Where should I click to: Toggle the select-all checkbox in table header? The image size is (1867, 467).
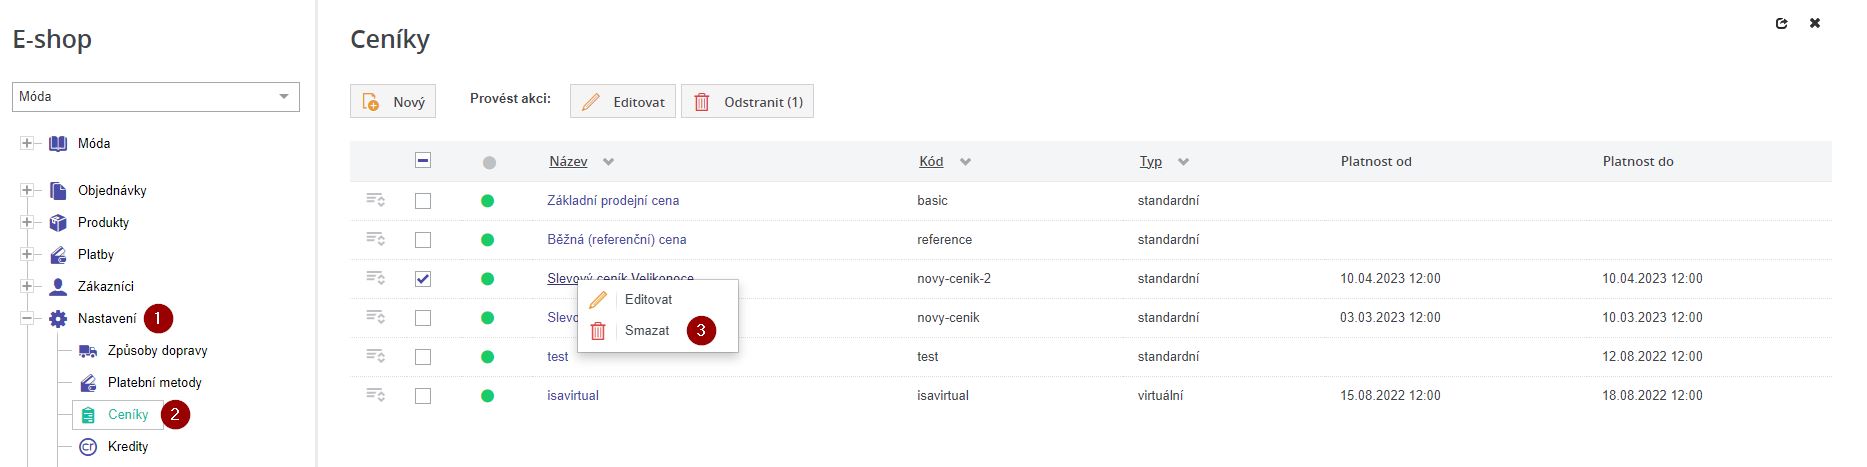tap(423, 161)
